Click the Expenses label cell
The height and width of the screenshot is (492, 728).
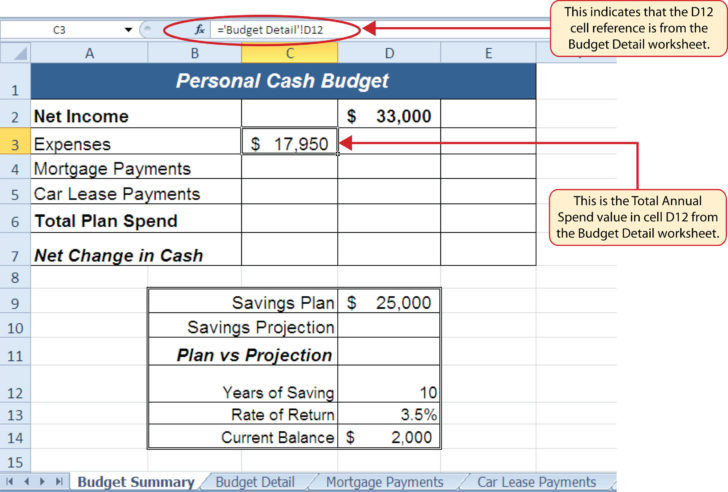pos(136,142)
